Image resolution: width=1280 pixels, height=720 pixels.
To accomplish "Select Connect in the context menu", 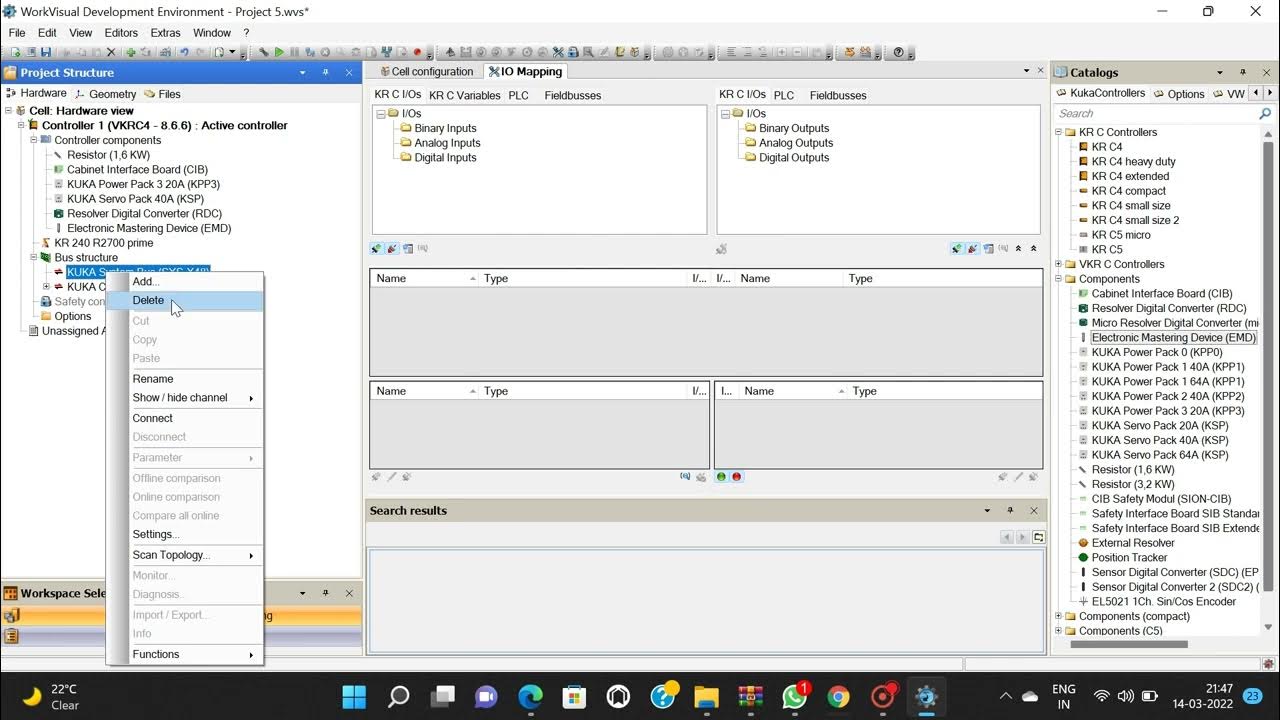I will click(152, 418).
